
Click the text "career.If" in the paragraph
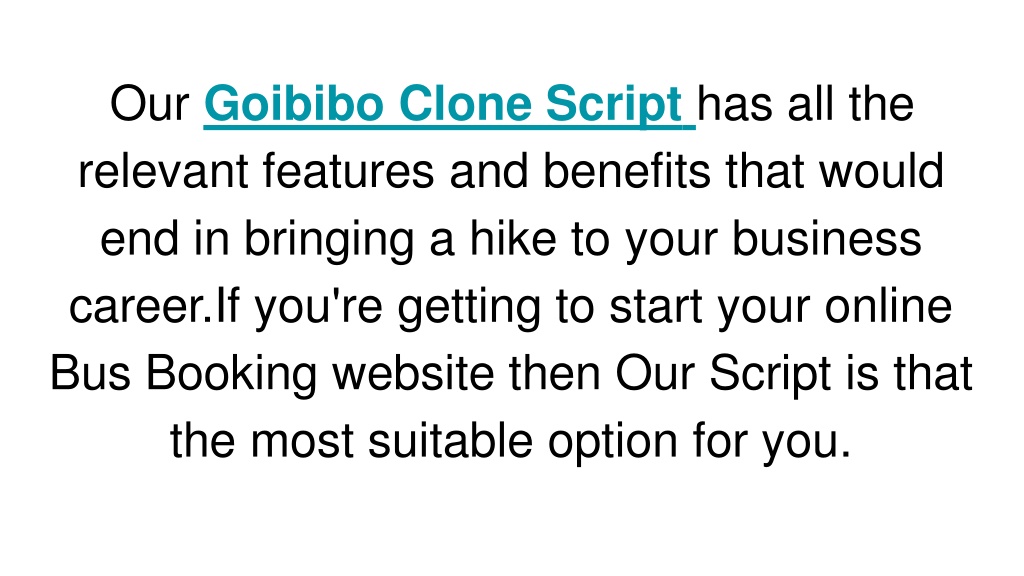[x=155, y=306]
